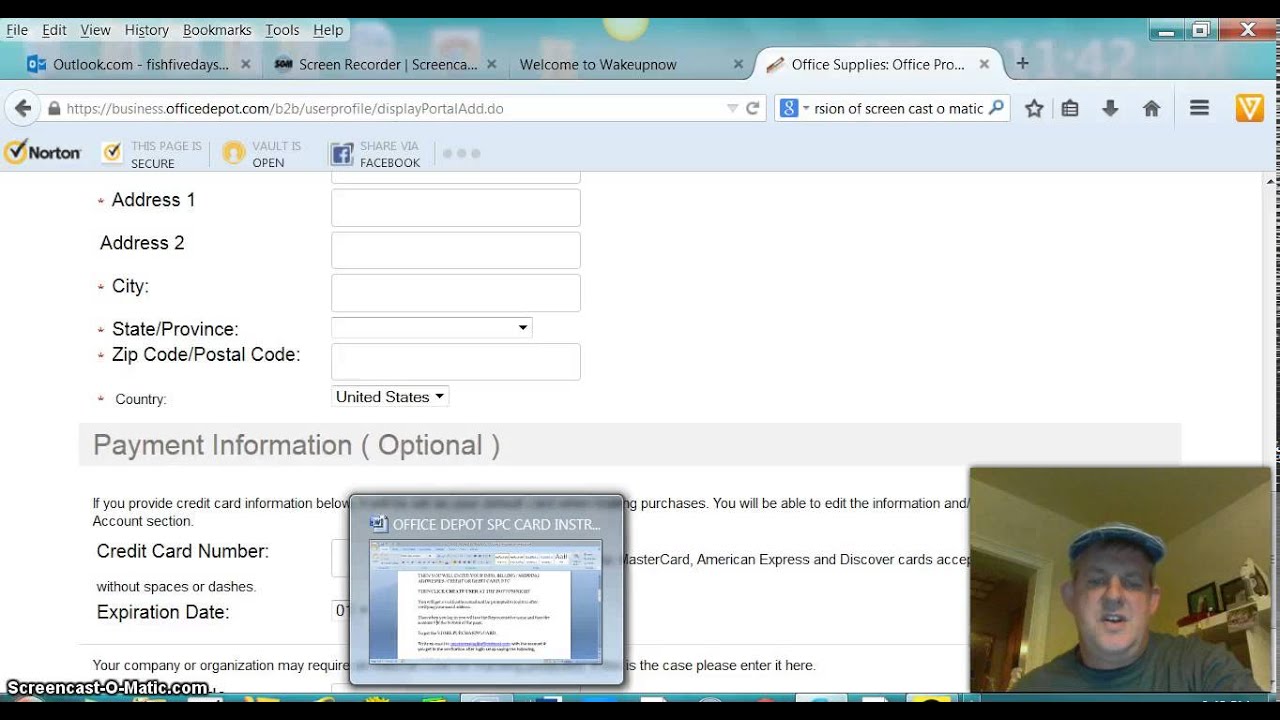1280x720 pixels.
Task: Click the padlock icon in address bar
Action: pos(54,108)
